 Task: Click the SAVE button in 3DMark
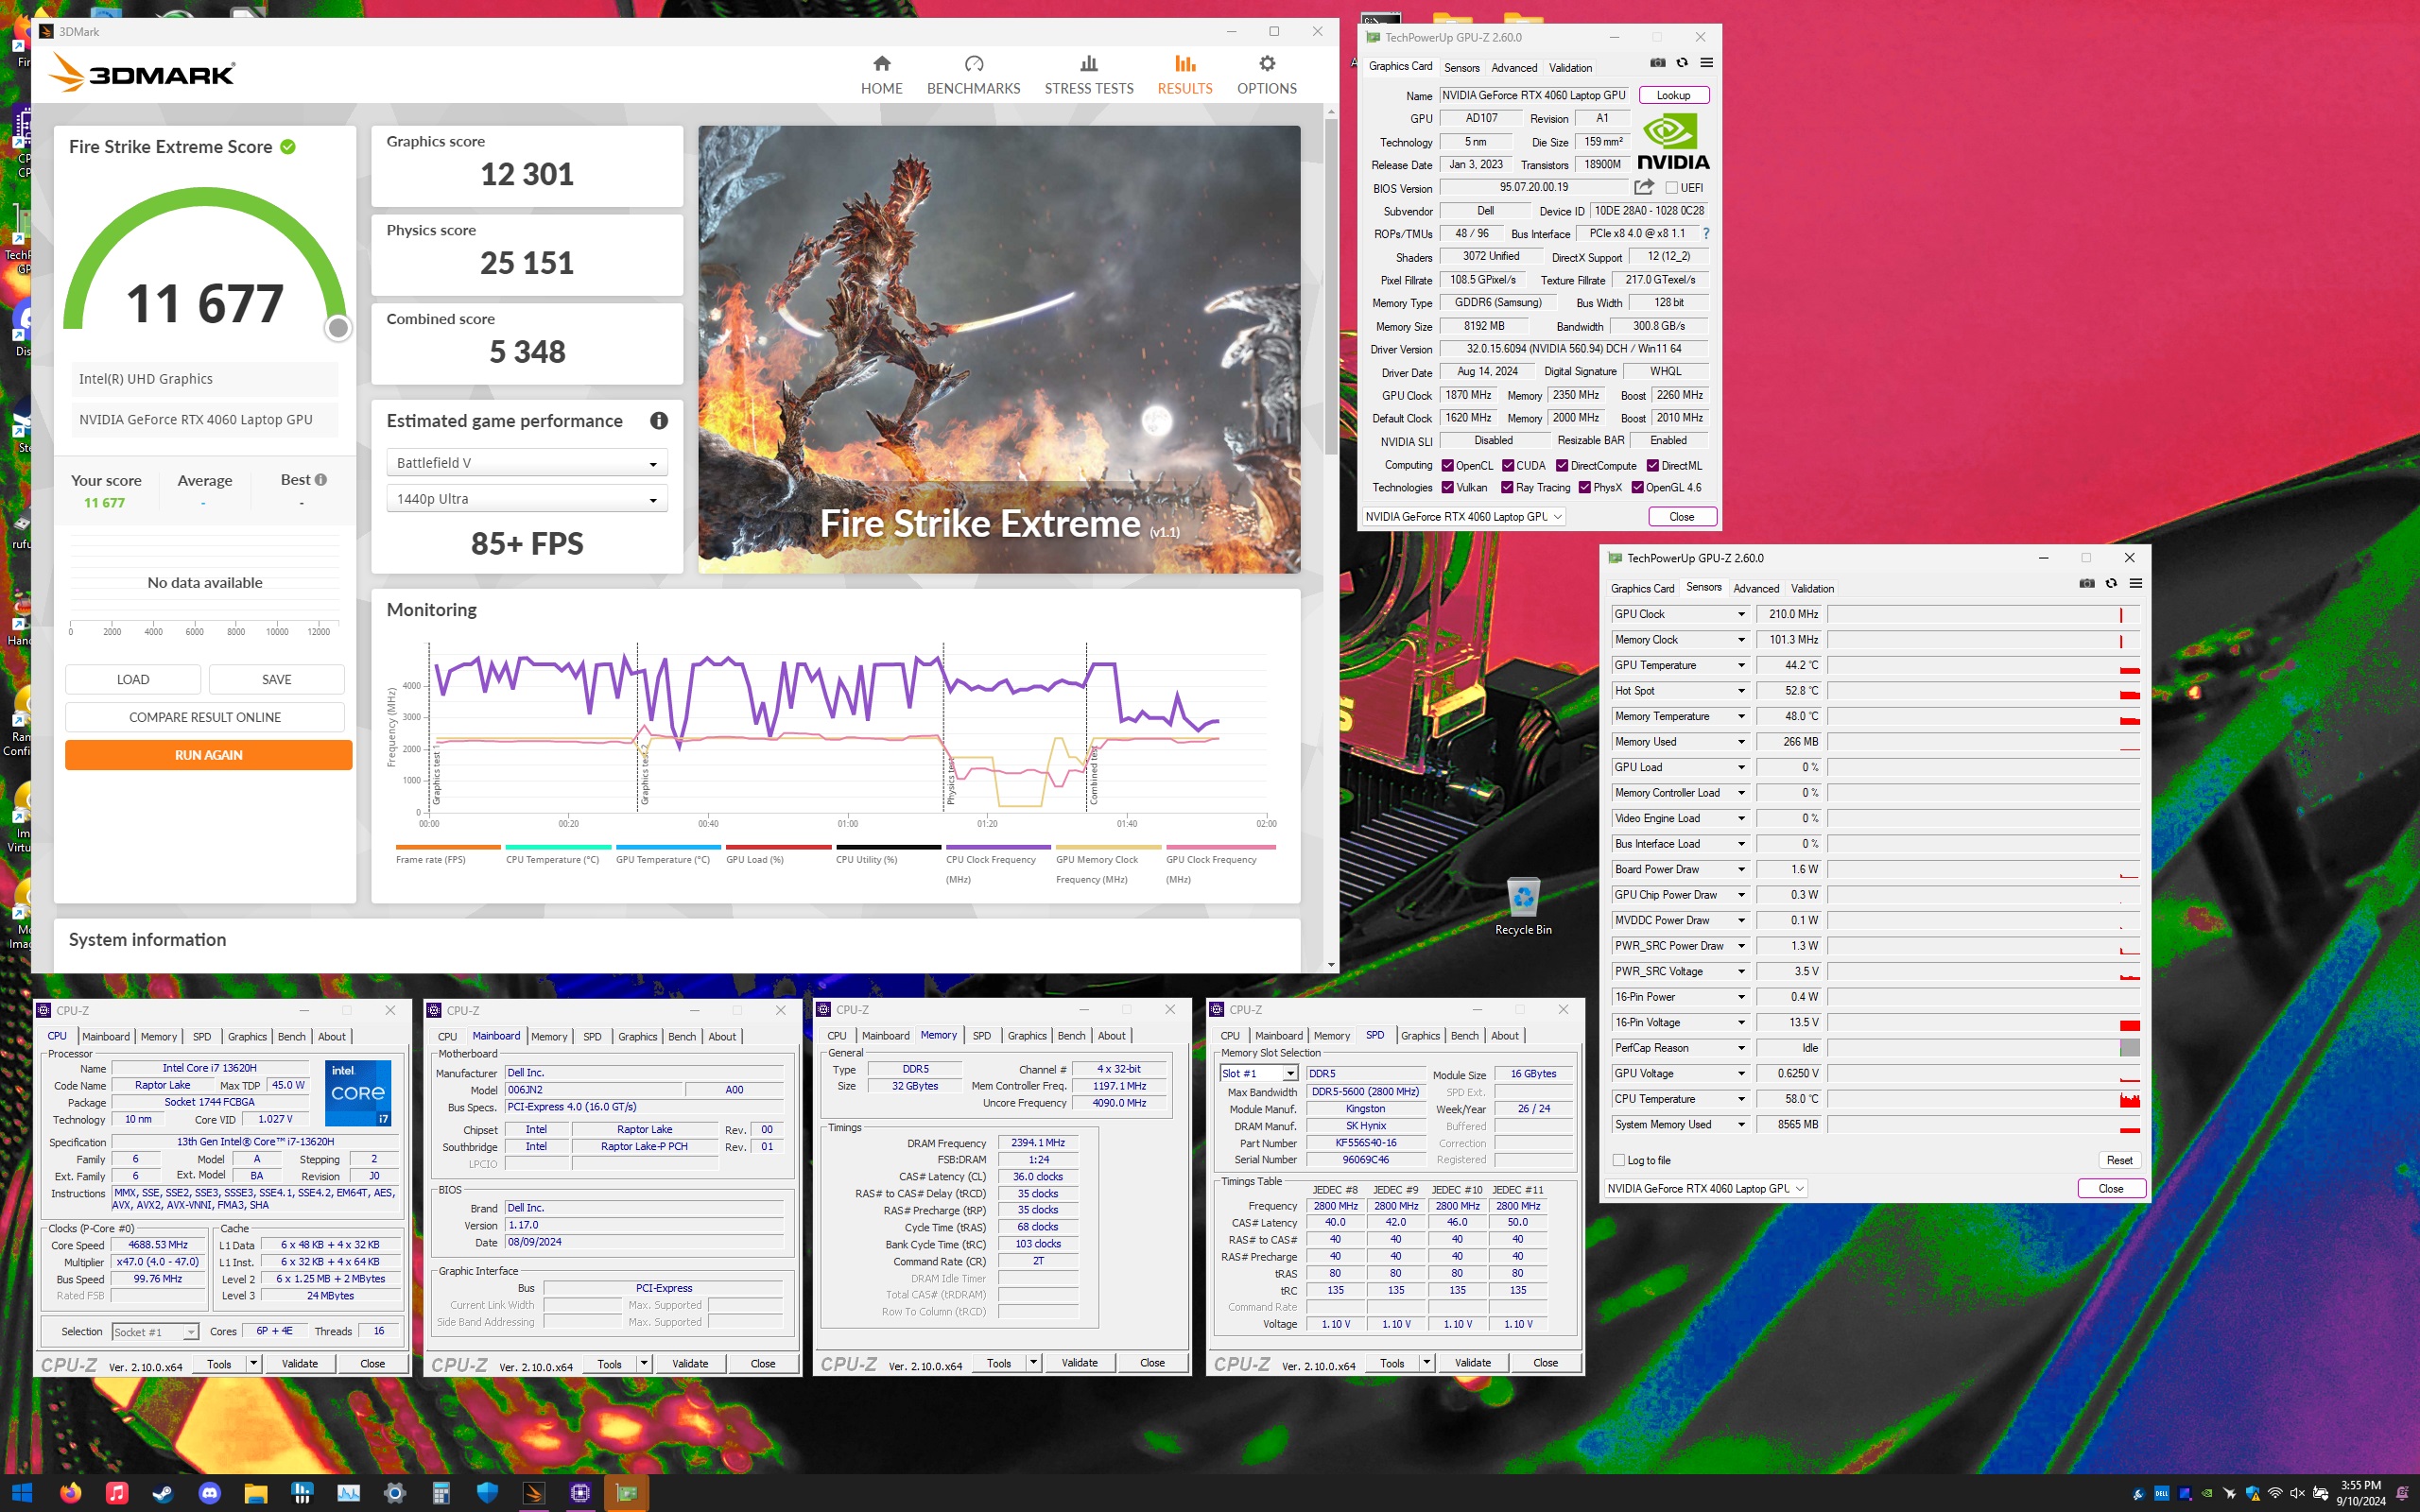point(277,680)
